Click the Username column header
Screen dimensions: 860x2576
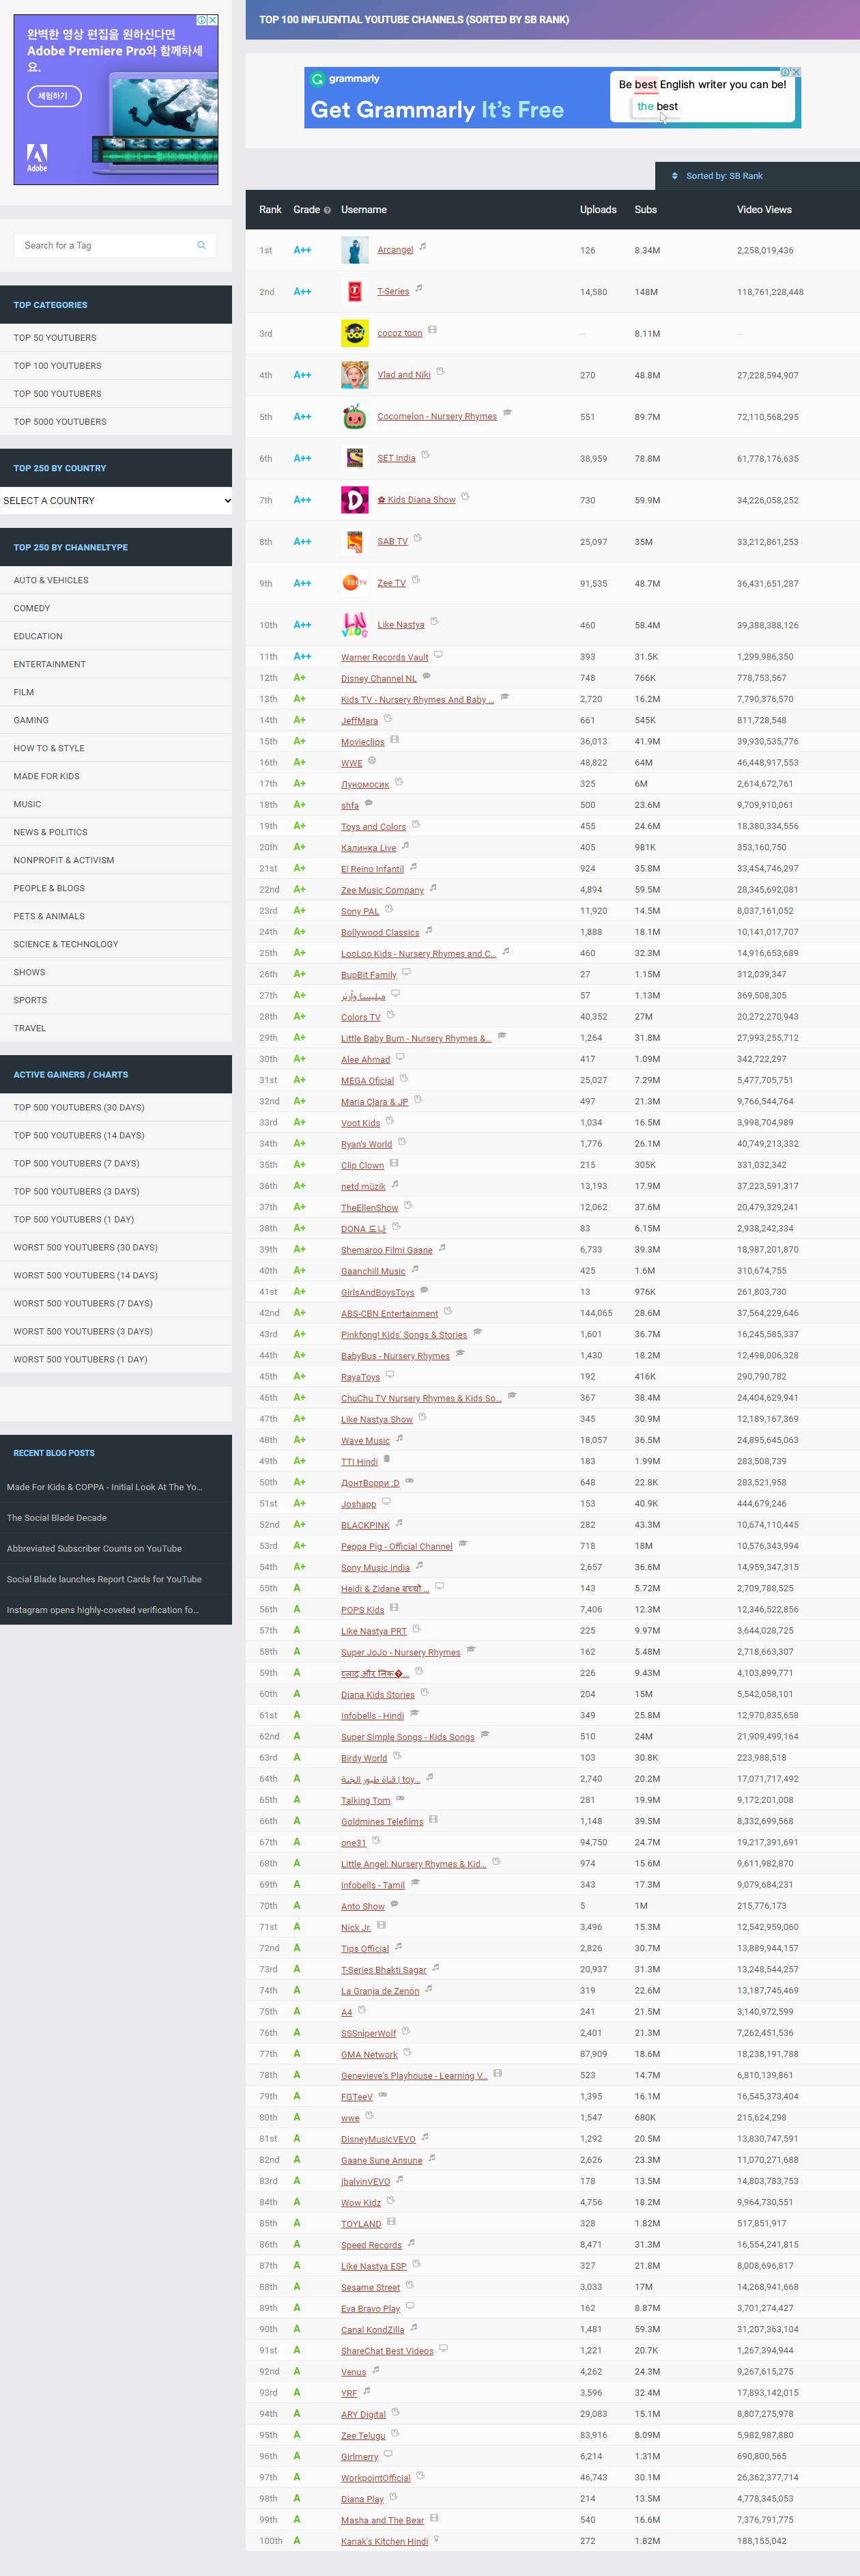coord(364,210)
